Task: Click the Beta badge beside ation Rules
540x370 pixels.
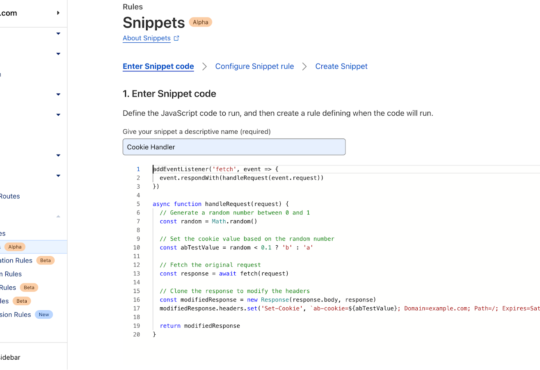Action: point(45,260)
